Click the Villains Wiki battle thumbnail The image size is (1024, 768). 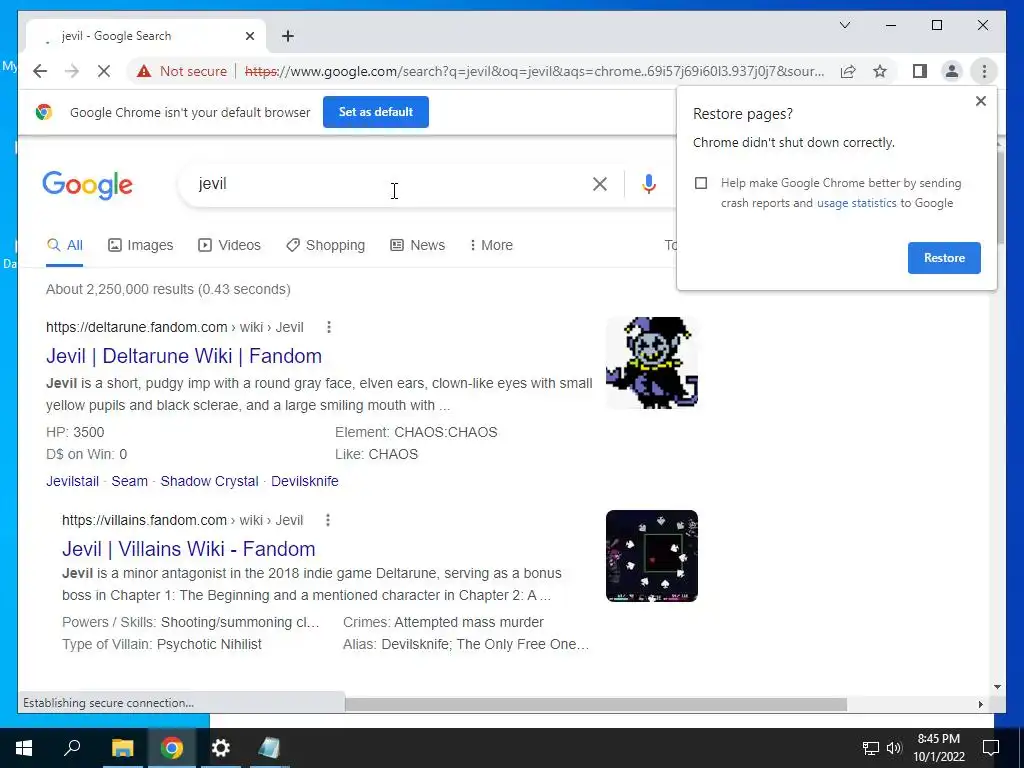(651, 556)
